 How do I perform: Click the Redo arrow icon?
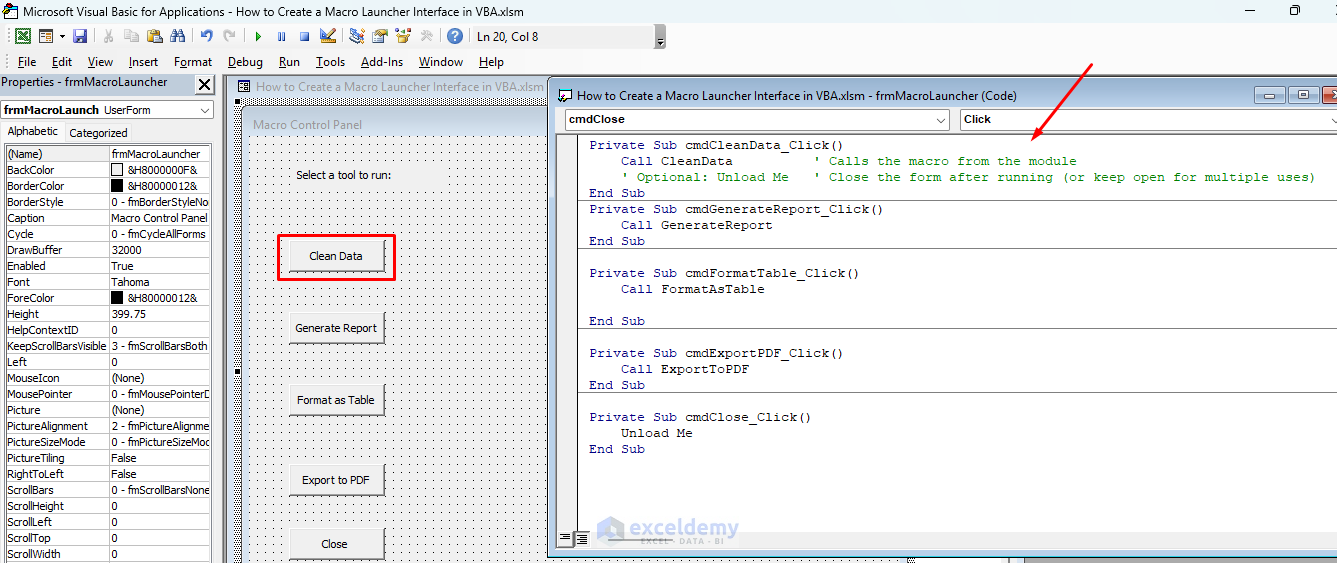[x=229, y=36]
